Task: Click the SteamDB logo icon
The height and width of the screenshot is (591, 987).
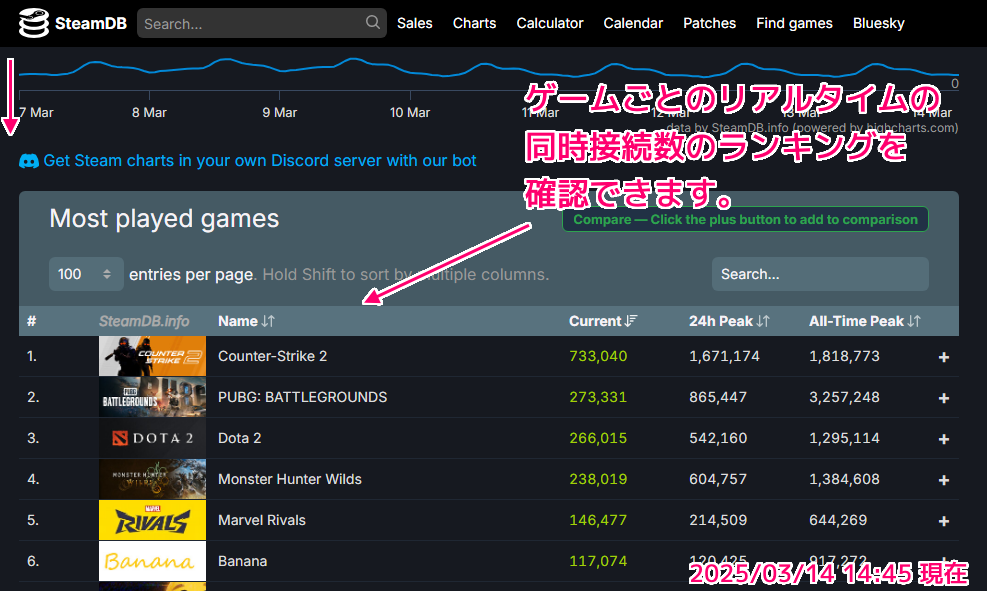Action: click(33, 23)
